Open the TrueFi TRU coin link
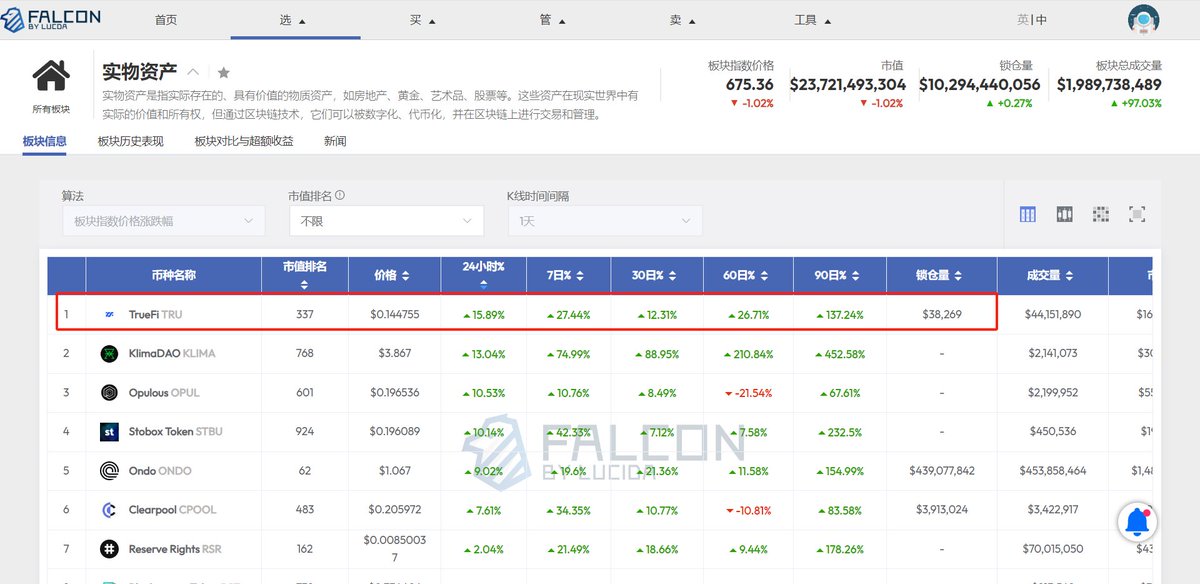 155,314
